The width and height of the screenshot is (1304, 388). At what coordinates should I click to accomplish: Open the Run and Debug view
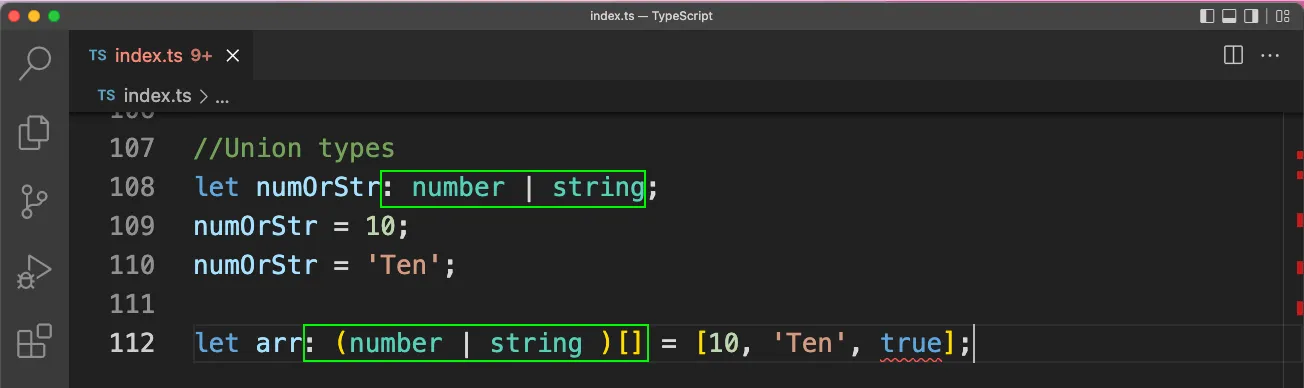click(x=35, y=271)
